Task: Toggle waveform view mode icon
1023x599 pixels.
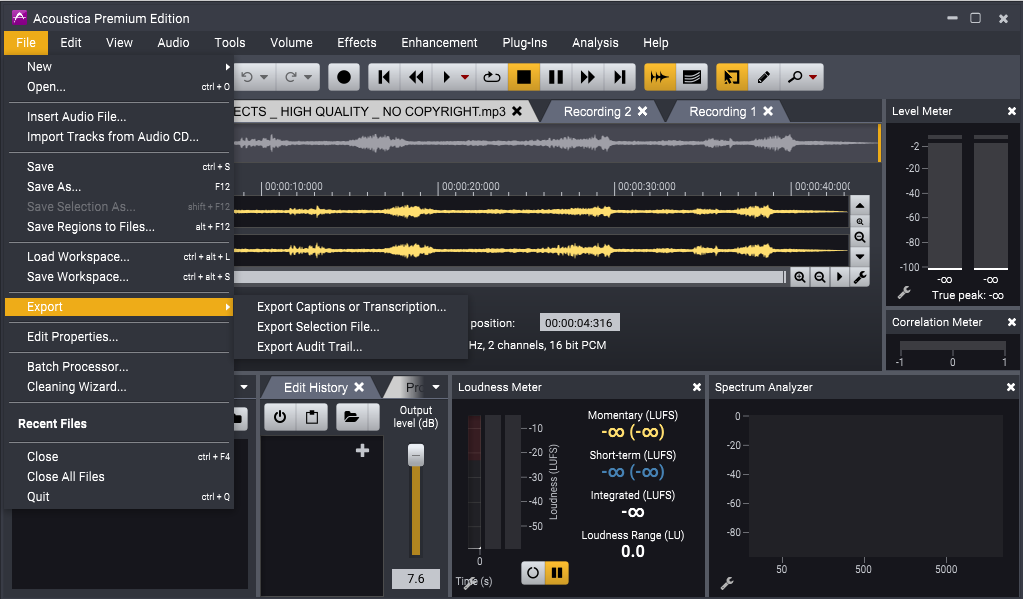Action: click(x=660, y=77)
